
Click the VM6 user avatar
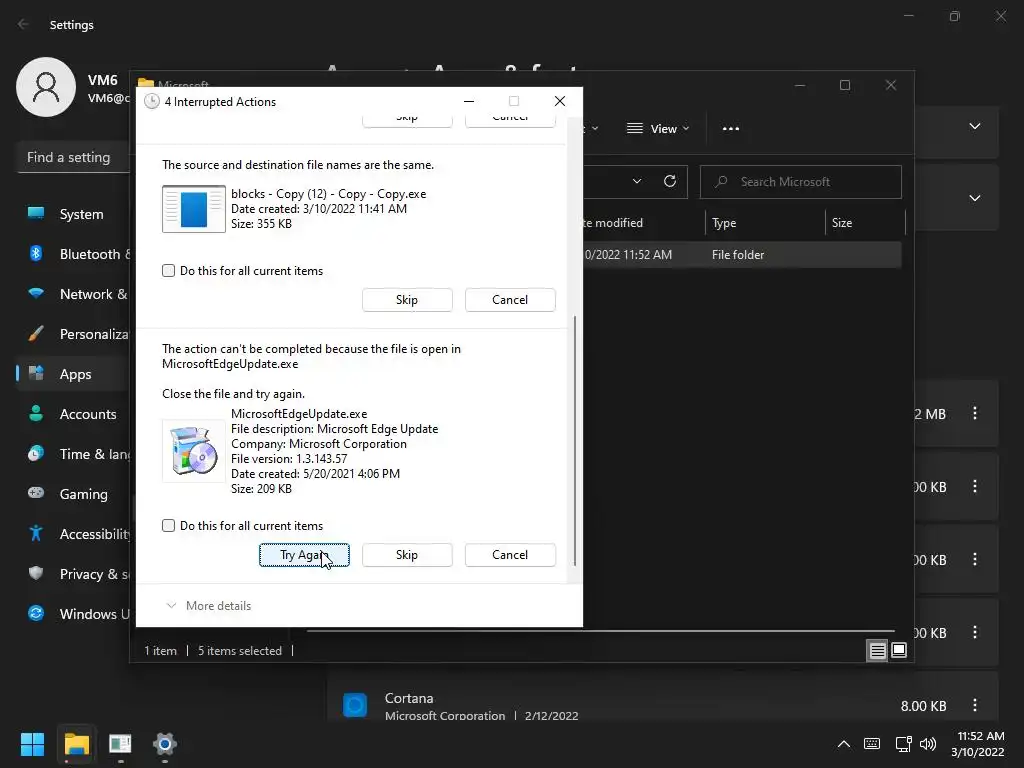coord(46,87)
